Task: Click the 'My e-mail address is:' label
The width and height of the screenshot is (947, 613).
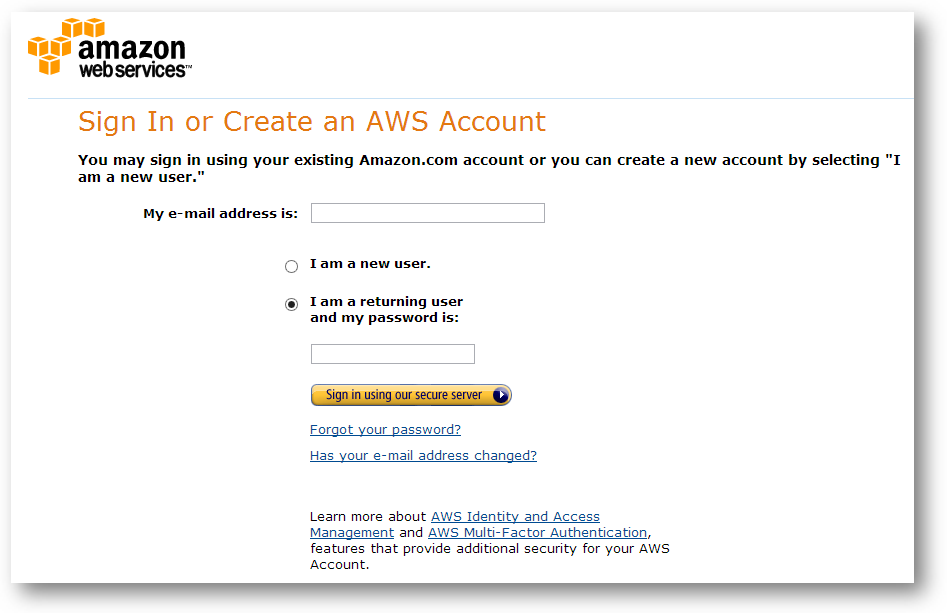Action: coord(220,213)
